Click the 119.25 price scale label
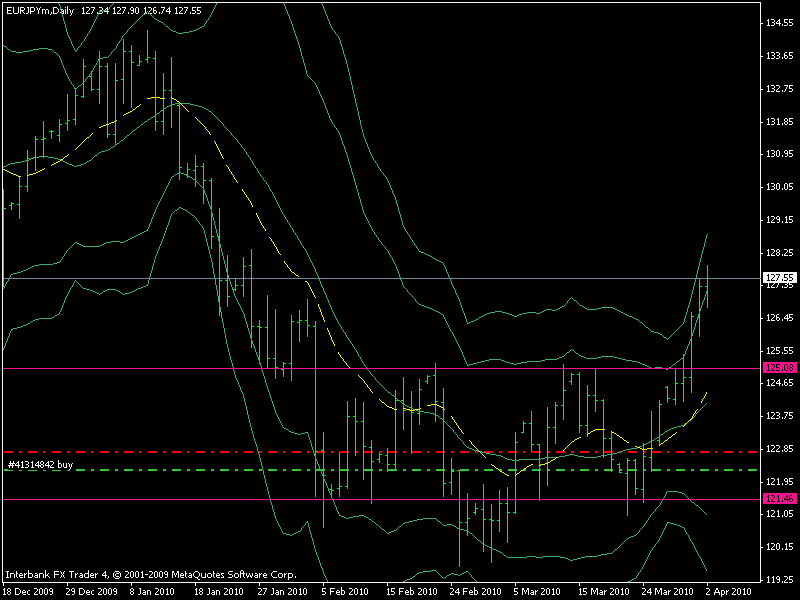Image resolution: width=800 pixels, height=600 pixels. [777, 579]
